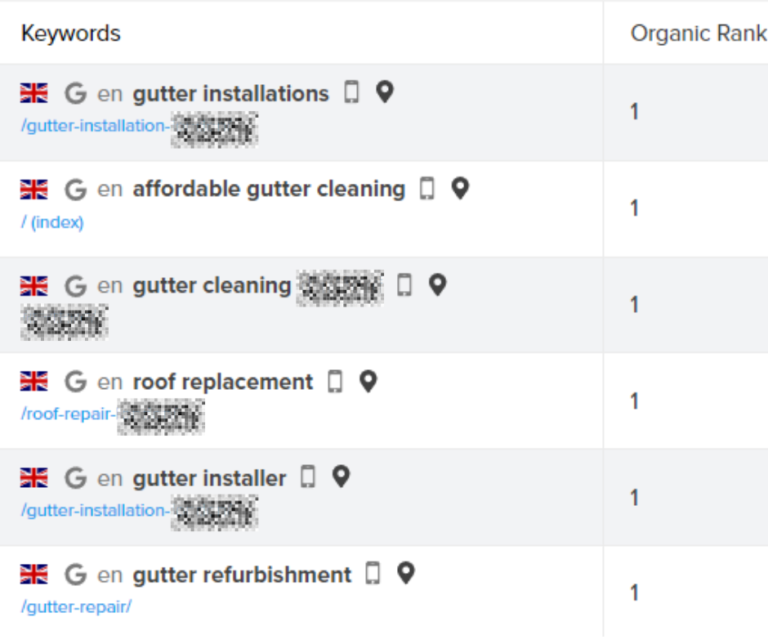Open the /gutter-repair/ page link
Image resolution: width=768 pixels, height=644 pixels.
point(76,607)
